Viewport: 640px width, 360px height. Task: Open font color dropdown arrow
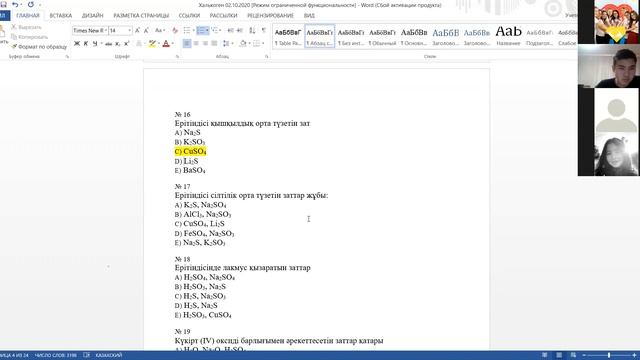[x=172, y=44]
